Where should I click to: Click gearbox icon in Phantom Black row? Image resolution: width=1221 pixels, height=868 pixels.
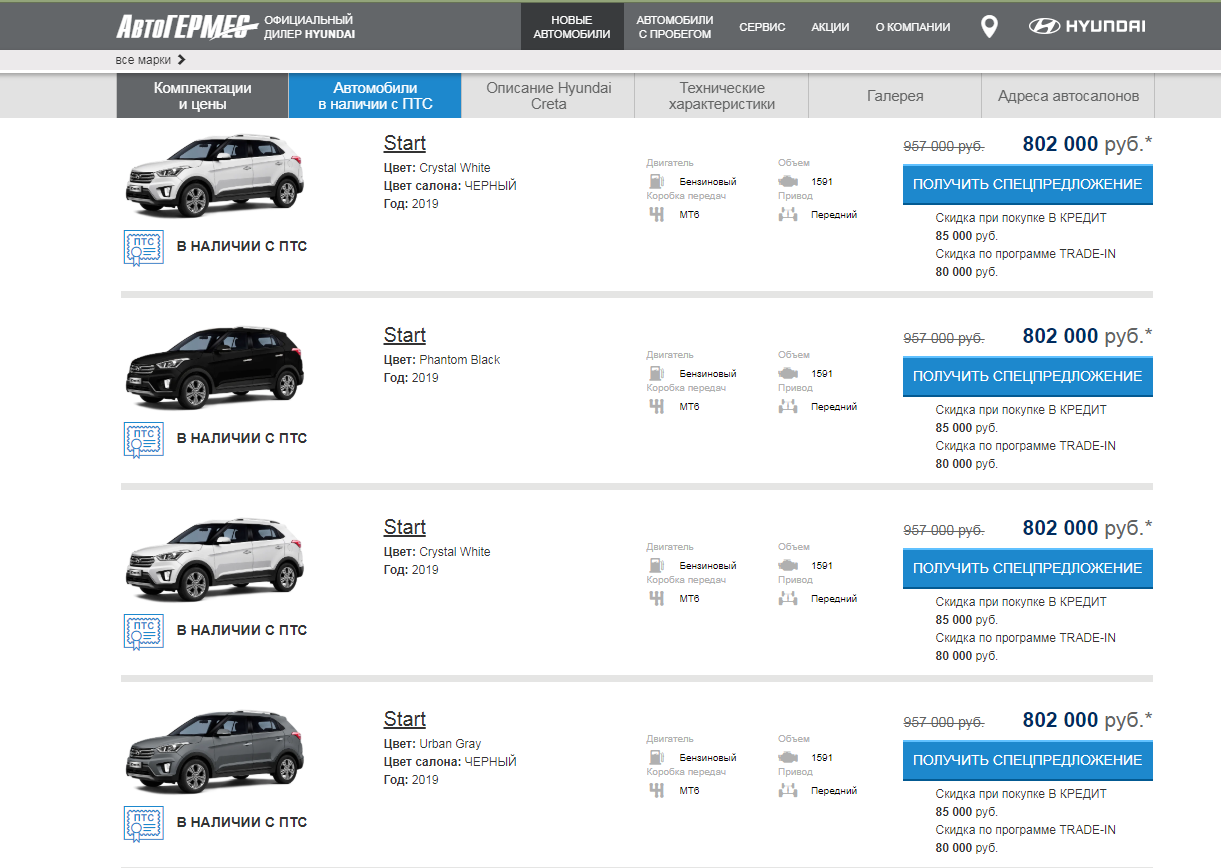pos(657,406)
